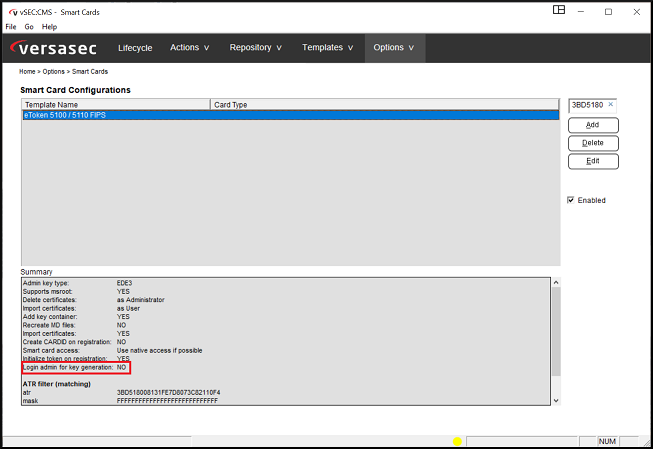Sort by Card Type column header
Image resolution: width=653 pixels, height=449 pixels.
coord(384,105)
